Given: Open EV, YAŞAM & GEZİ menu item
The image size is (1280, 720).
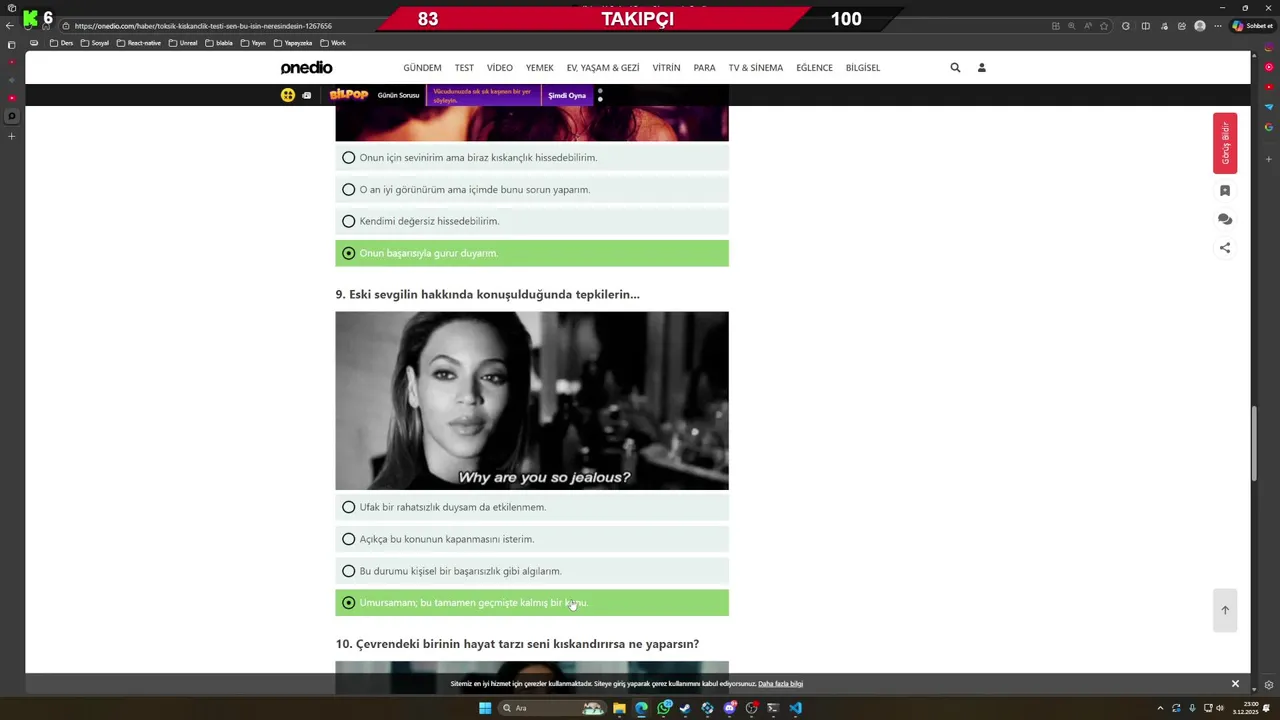Looking at the screenshot, I should point(603,68).
